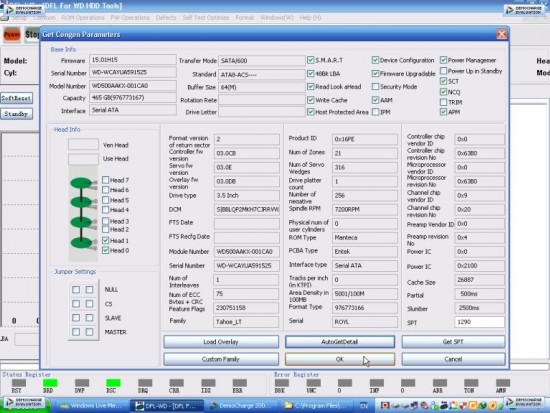Click the Firmware field in Base Info
The width and height of the screenshot is (550, 413).
coord(133,60)
